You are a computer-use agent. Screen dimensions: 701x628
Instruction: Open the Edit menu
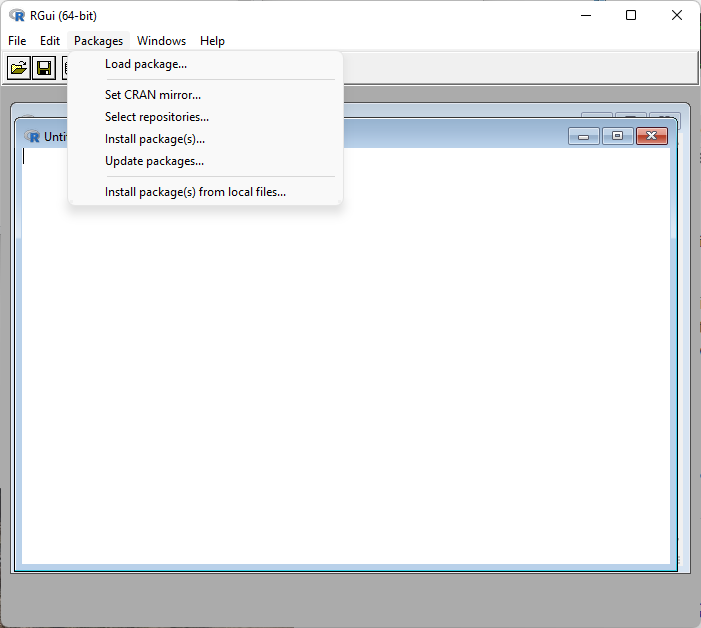click(x=50, y=41)
